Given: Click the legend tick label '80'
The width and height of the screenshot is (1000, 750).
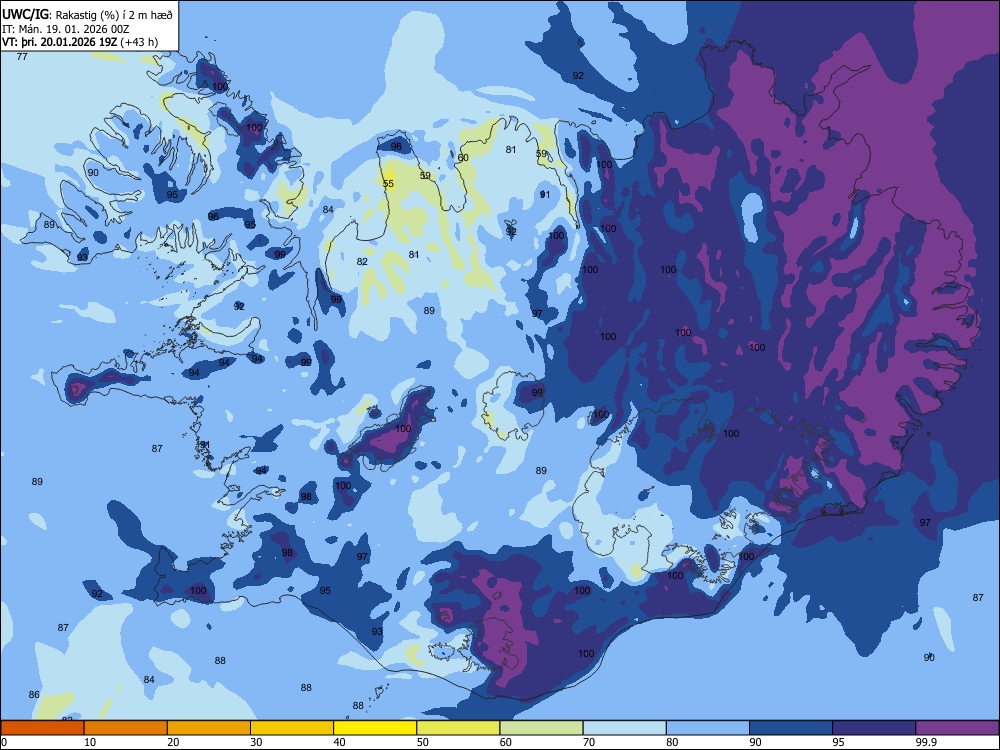Looking at the screenshot, I should [672, 742].
